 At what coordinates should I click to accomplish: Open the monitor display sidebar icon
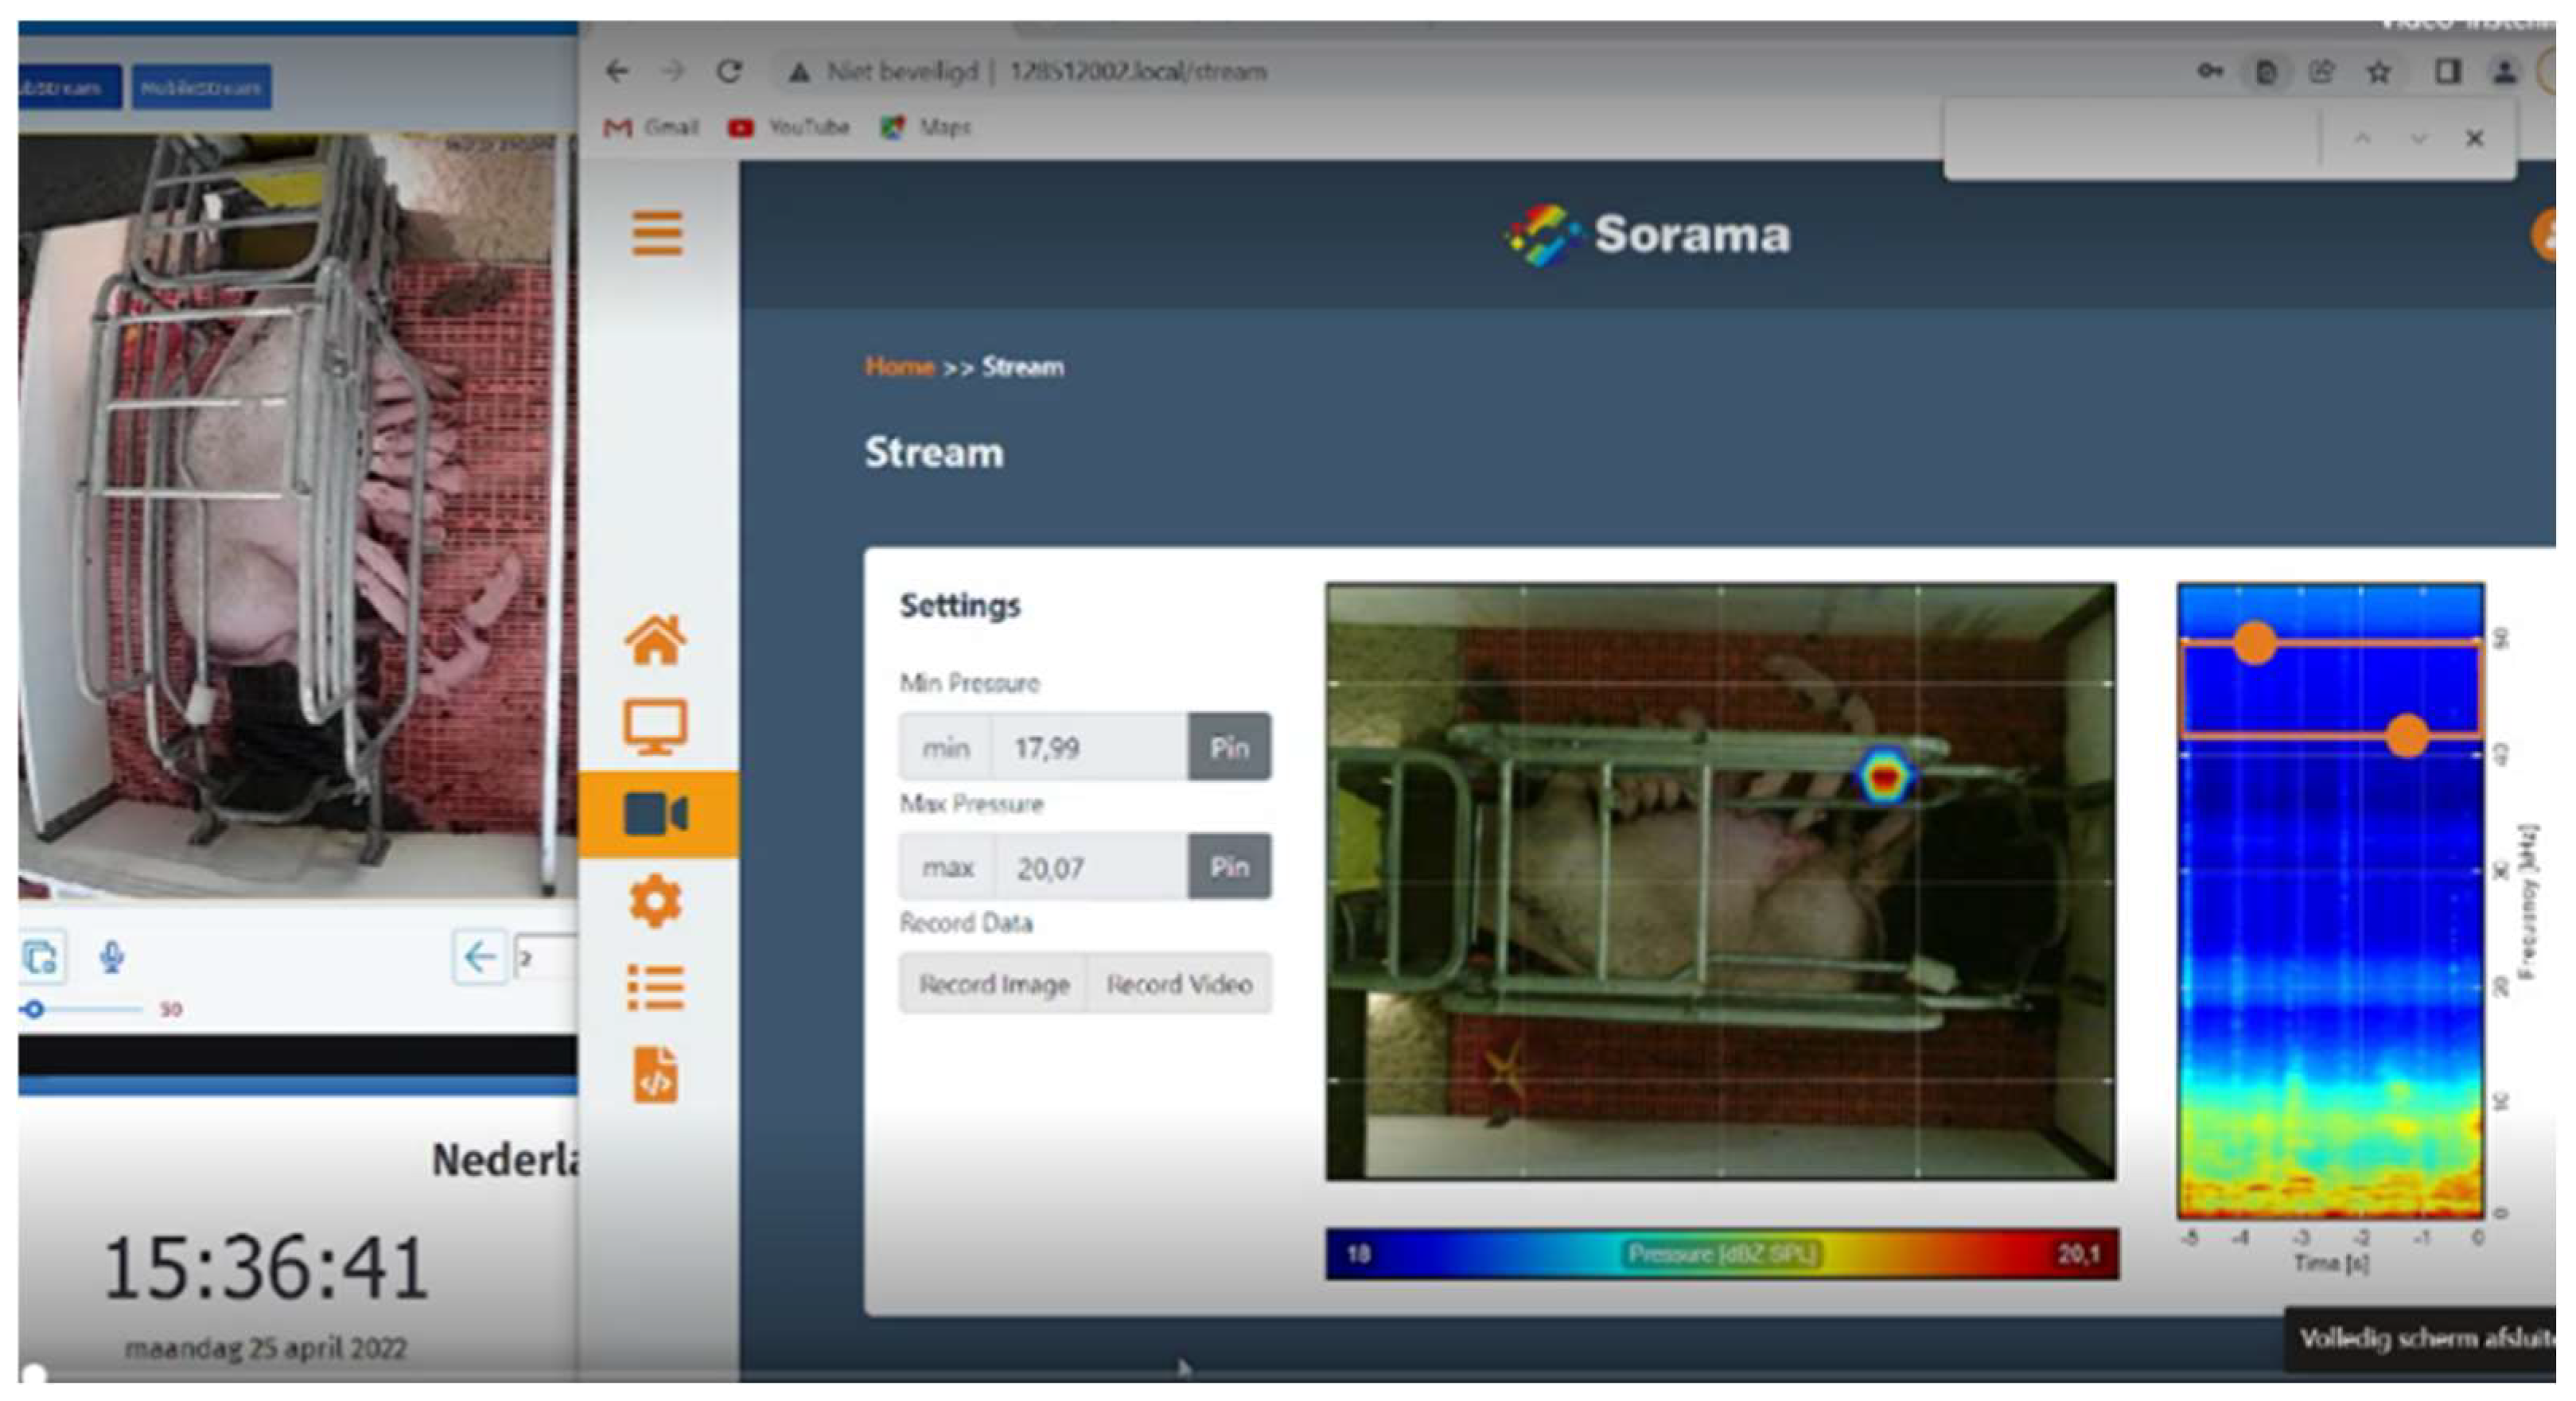(656, 726)
